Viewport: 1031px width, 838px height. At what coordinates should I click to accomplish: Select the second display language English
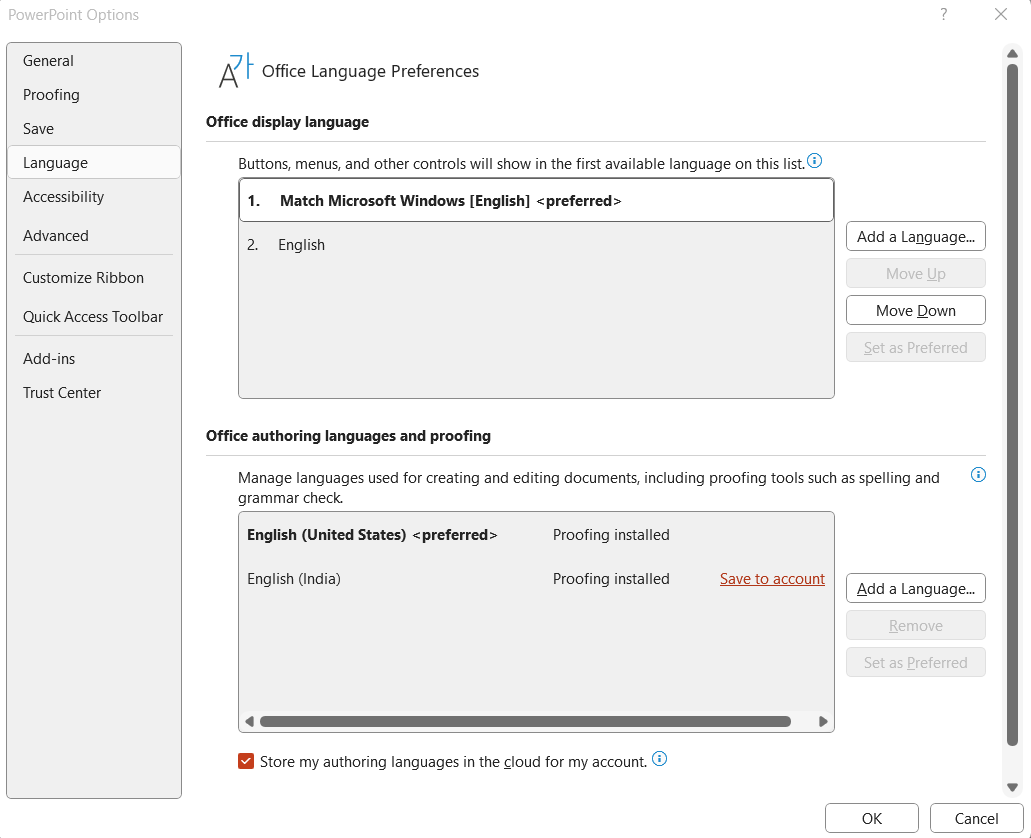coord(537,245)
